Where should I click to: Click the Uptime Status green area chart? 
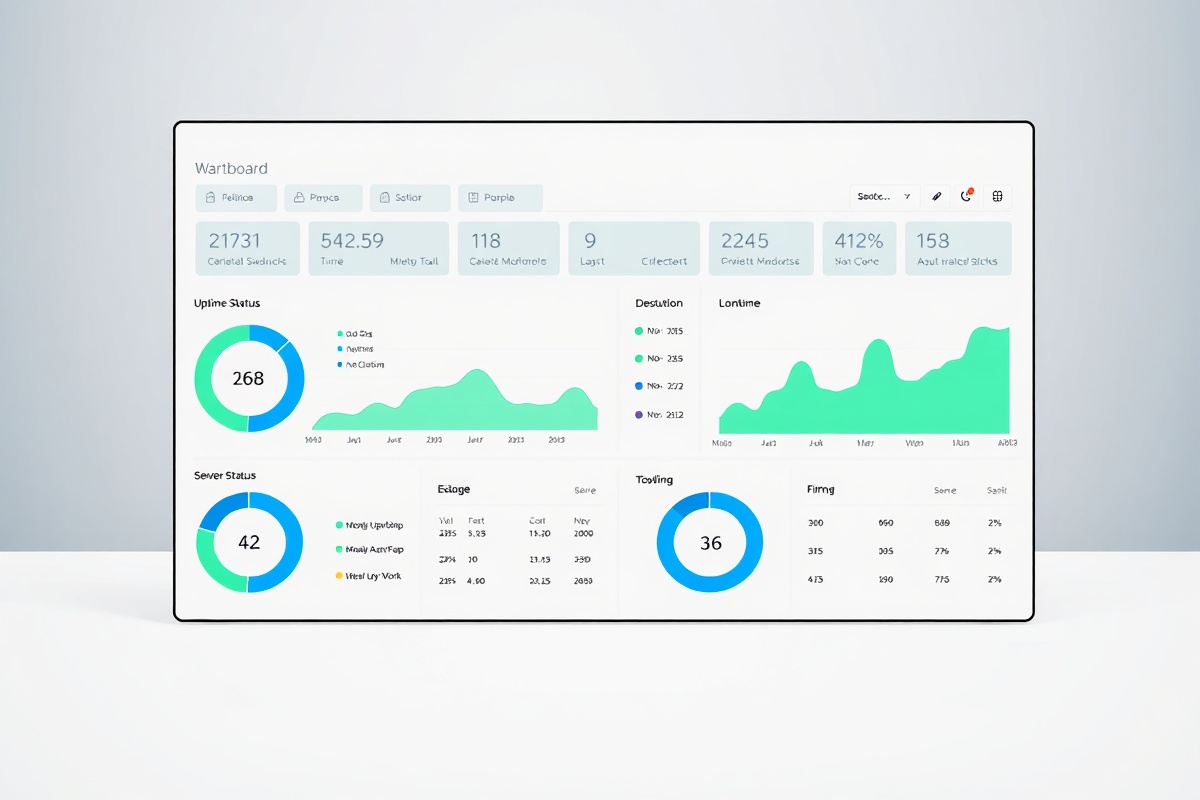pos(455,400)
